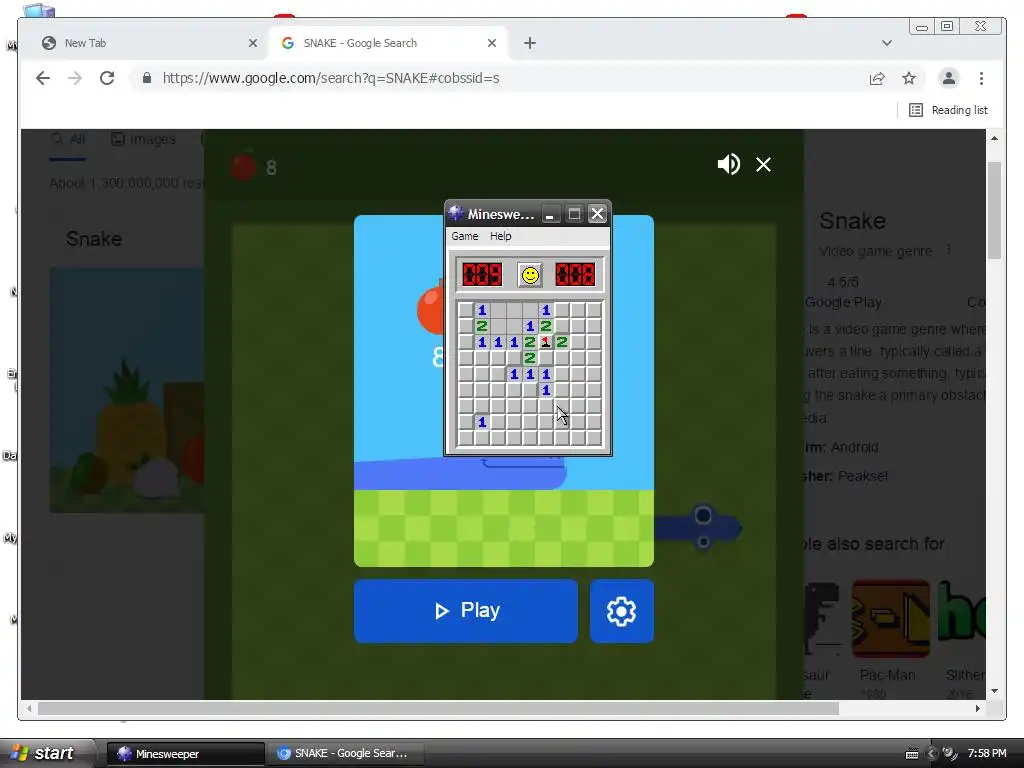1024x768 pixels.
Task: Click the Pac-Man game thumbnail
Action: point(891,618)
